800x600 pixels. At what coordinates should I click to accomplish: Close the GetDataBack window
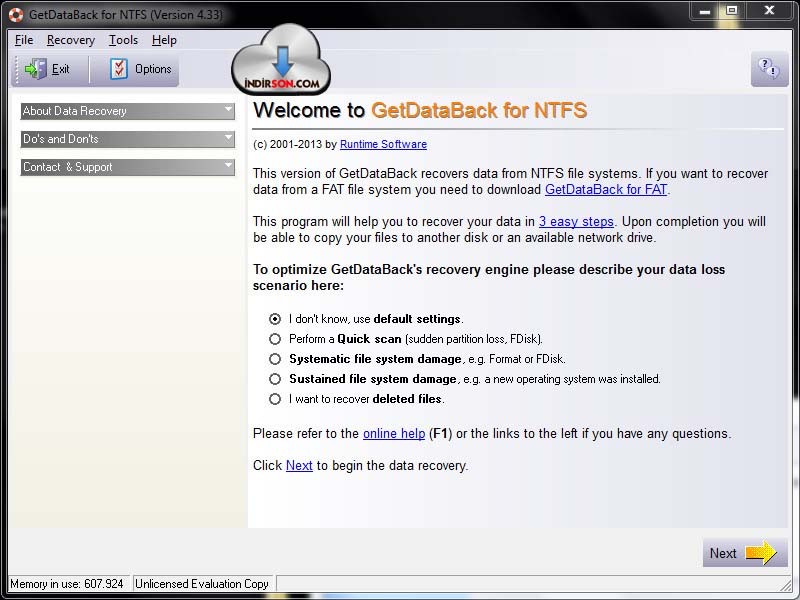tap(769, 11)
